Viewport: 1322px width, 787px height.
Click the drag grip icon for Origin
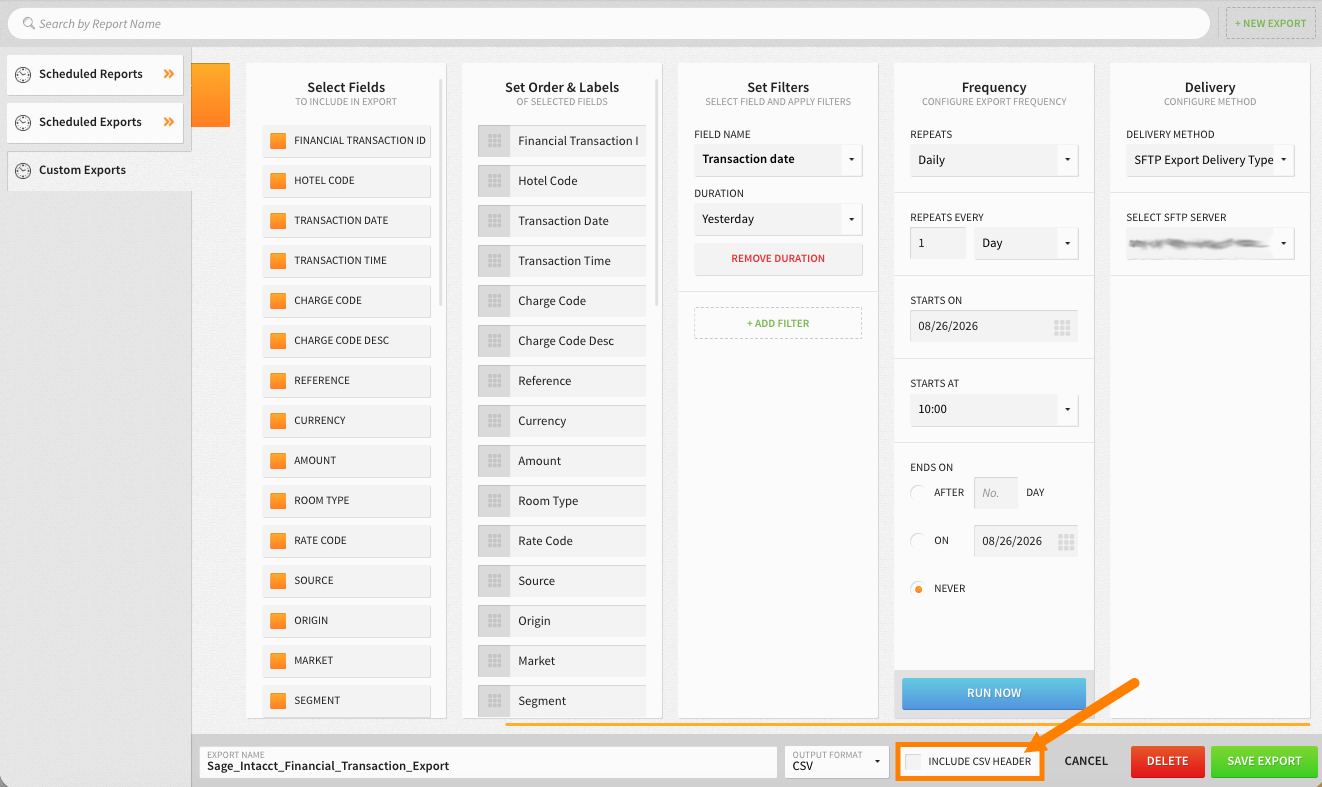point(493,621)
